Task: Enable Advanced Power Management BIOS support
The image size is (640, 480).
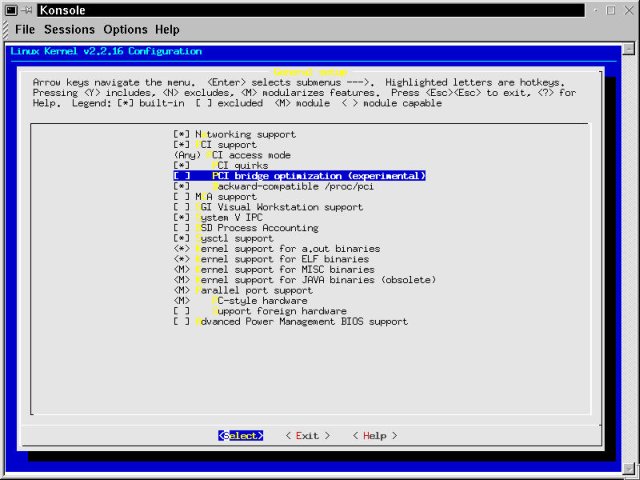Action: 181,322
